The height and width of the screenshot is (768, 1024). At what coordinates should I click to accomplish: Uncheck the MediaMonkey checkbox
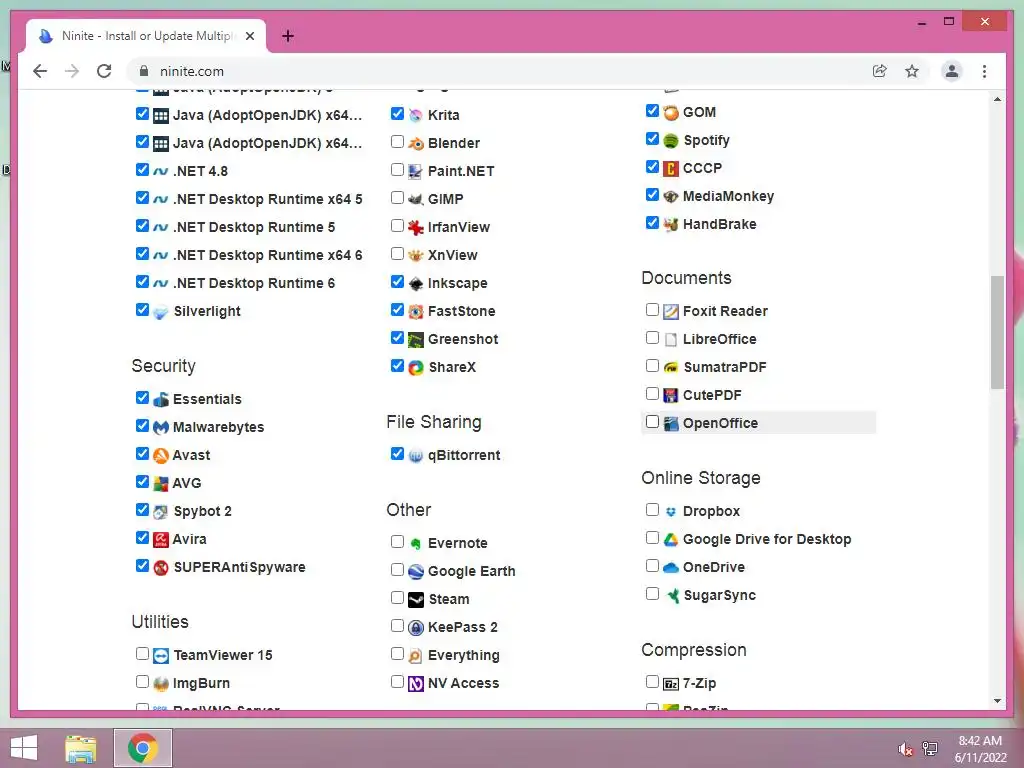click(x=652, y=194)
